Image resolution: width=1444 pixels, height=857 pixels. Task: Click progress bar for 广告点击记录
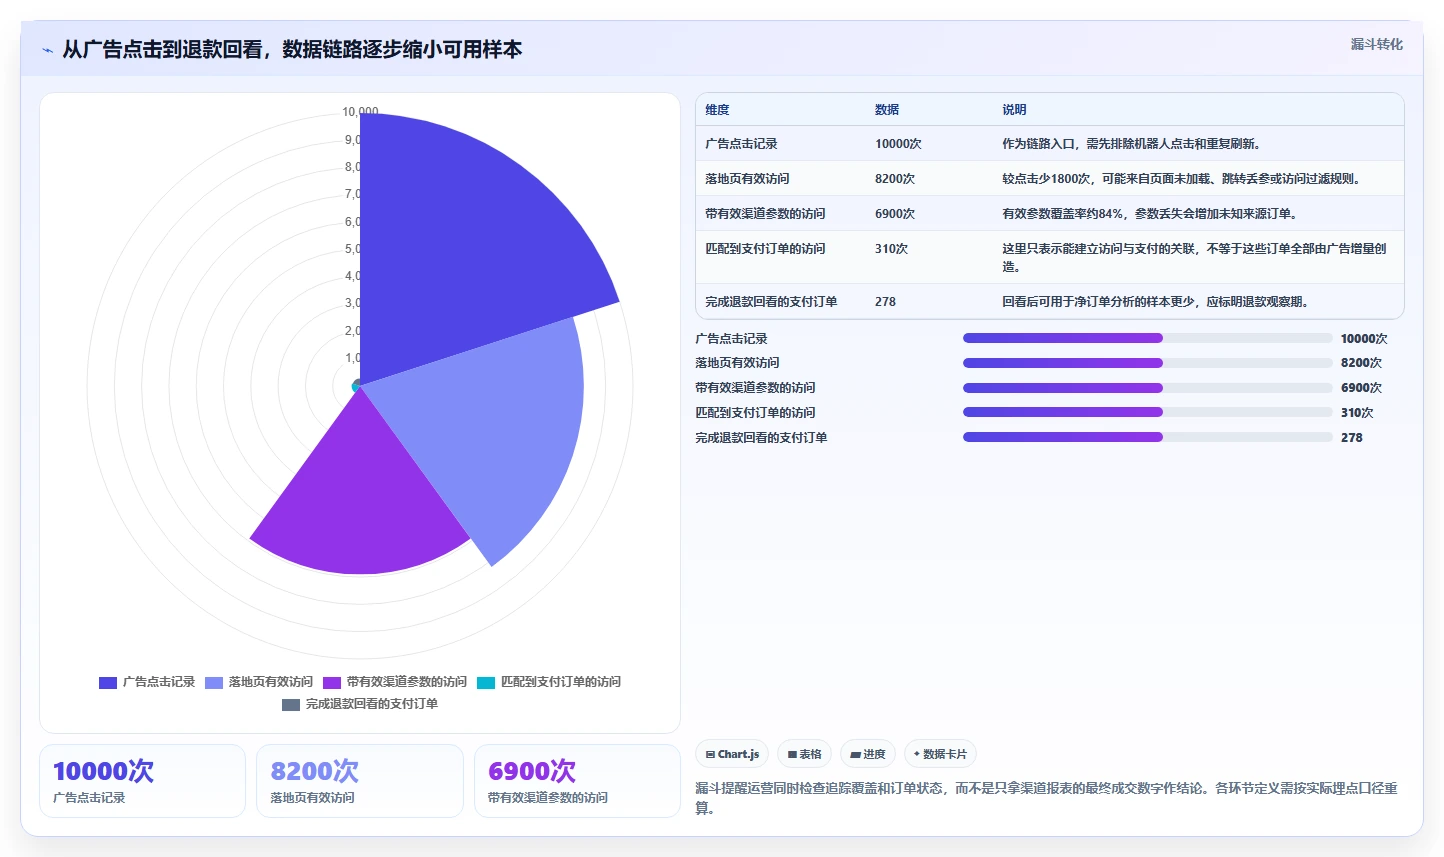coord(1148,338)
